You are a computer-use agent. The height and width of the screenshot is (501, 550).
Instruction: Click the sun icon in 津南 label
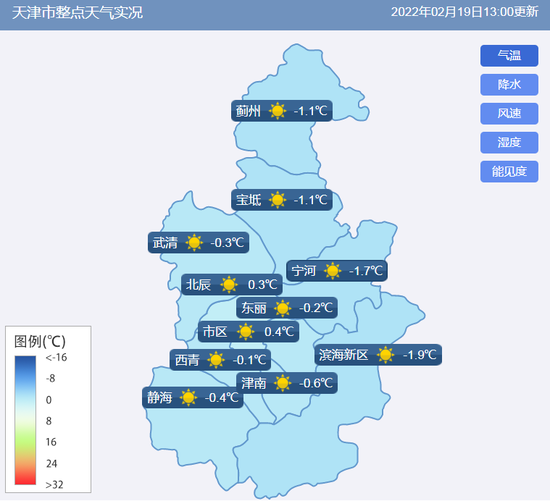pyautogui.click(x=282, y=383)
